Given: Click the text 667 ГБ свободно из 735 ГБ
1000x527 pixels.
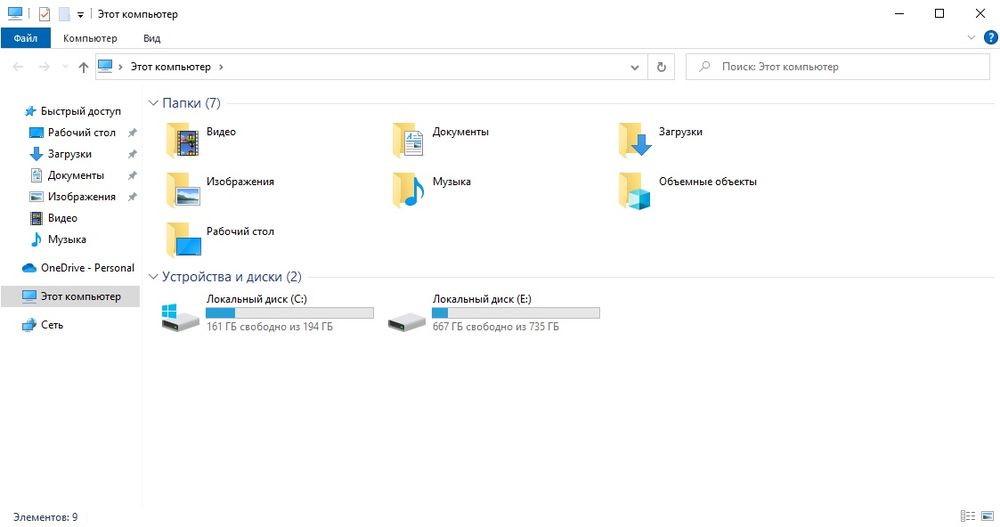Looking at the screenshot, I should coord(496,327).
